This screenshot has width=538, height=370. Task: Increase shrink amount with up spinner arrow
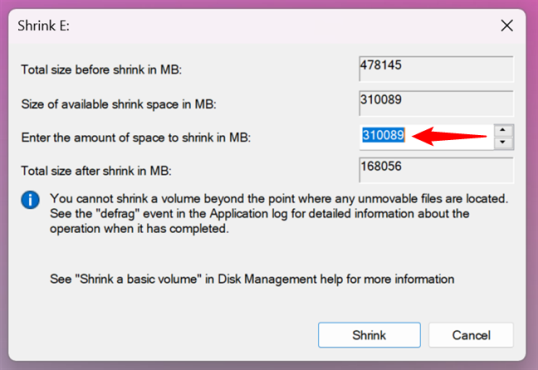point(503,130)
